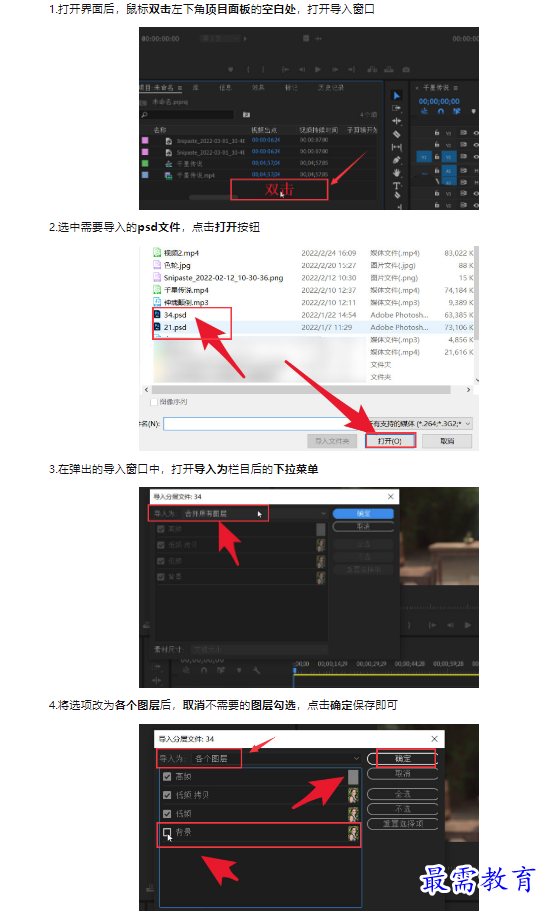The height and width of the screenshot is (911, 544).
Task: Click the file name (N) input field
Action: (x=264, y=424)
